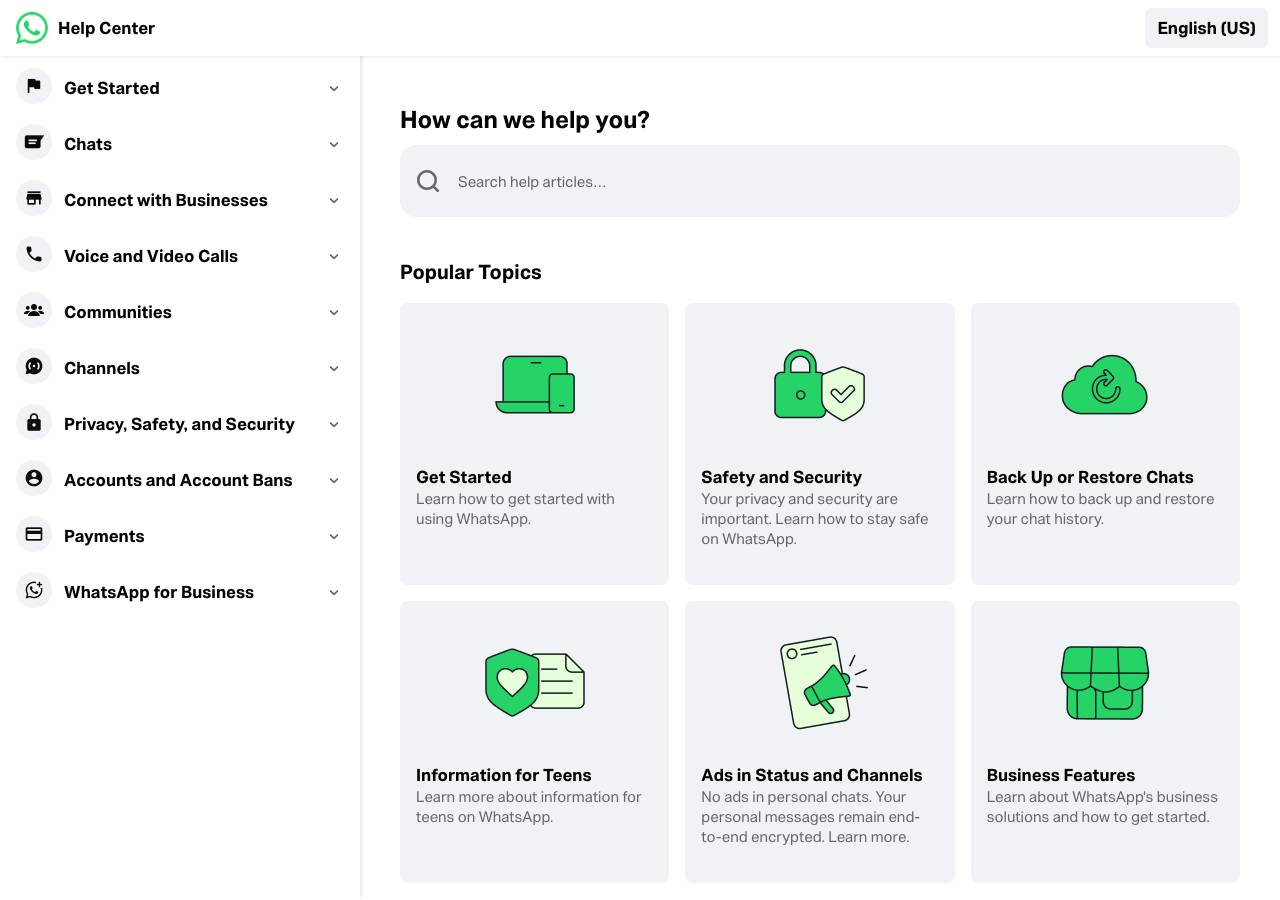Viewport: 1280px width, 900px height.
Task: Click the WhatsApp for Business sidebar icon
Action: point(34,590)
